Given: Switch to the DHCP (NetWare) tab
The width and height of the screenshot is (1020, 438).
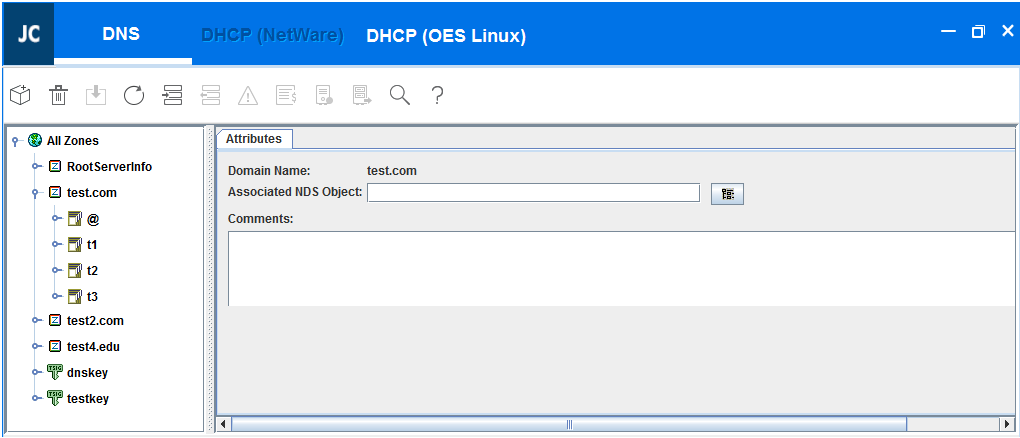Looking at the screenshot, I should pos(272,35).
